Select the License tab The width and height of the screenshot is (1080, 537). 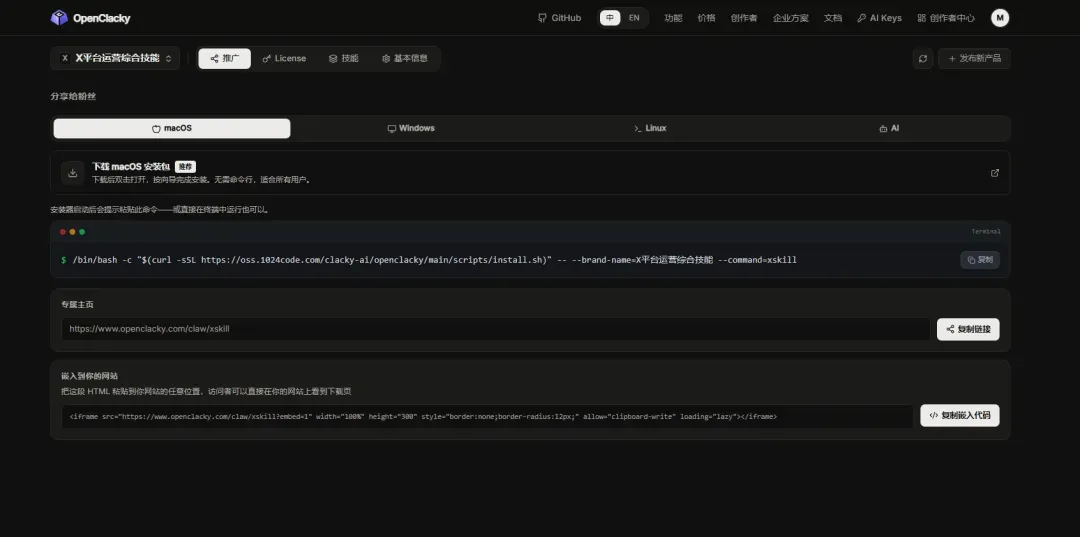click(284, 59)
